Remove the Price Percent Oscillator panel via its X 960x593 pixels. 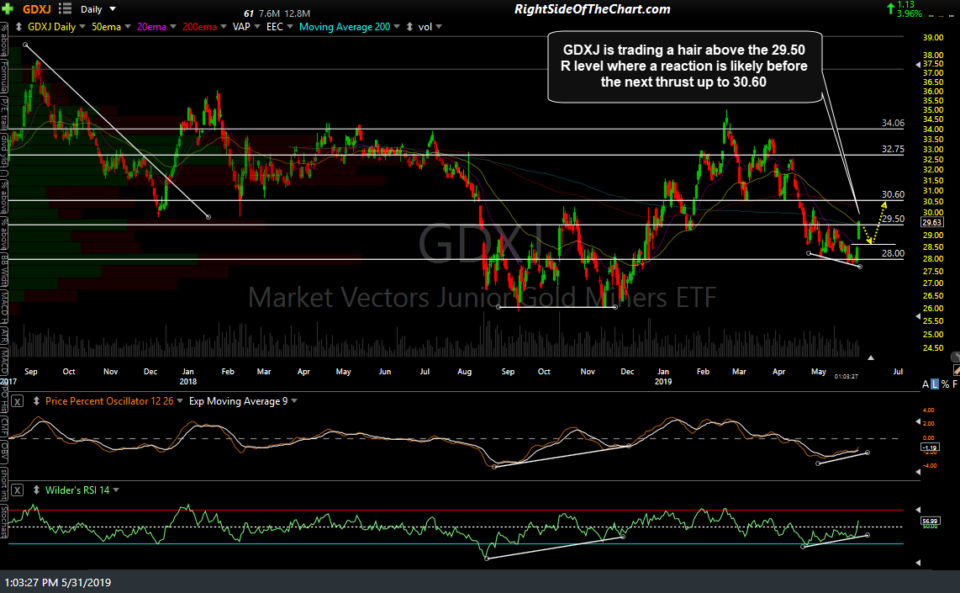[x=17, y=401]
